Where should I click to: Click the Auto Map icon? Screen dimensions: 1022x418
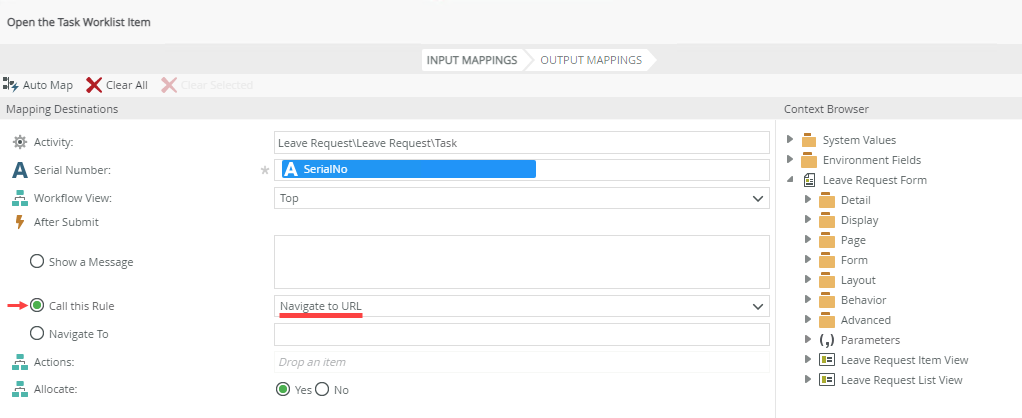pos(11,85)
